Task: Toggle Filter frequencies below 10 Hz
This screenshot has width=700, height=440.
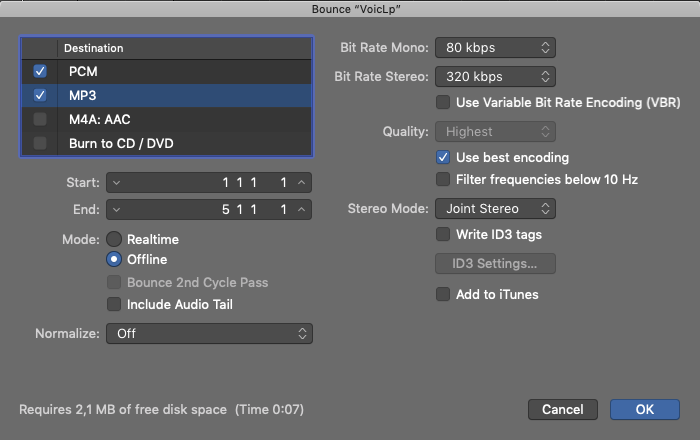Action: tap(443, 180)
